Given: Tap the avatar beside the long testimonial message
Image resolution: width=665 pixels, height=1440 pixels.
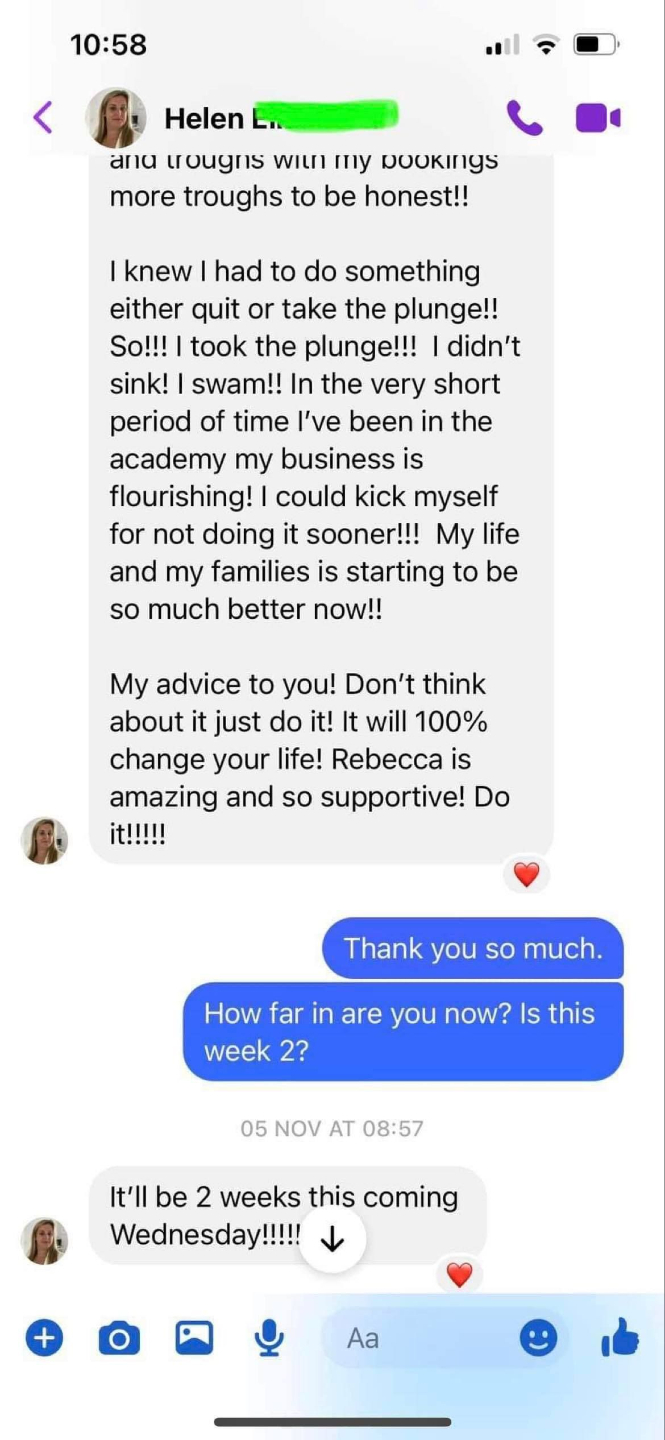Looking at the screenshot, I should click(x=45, y=840).
